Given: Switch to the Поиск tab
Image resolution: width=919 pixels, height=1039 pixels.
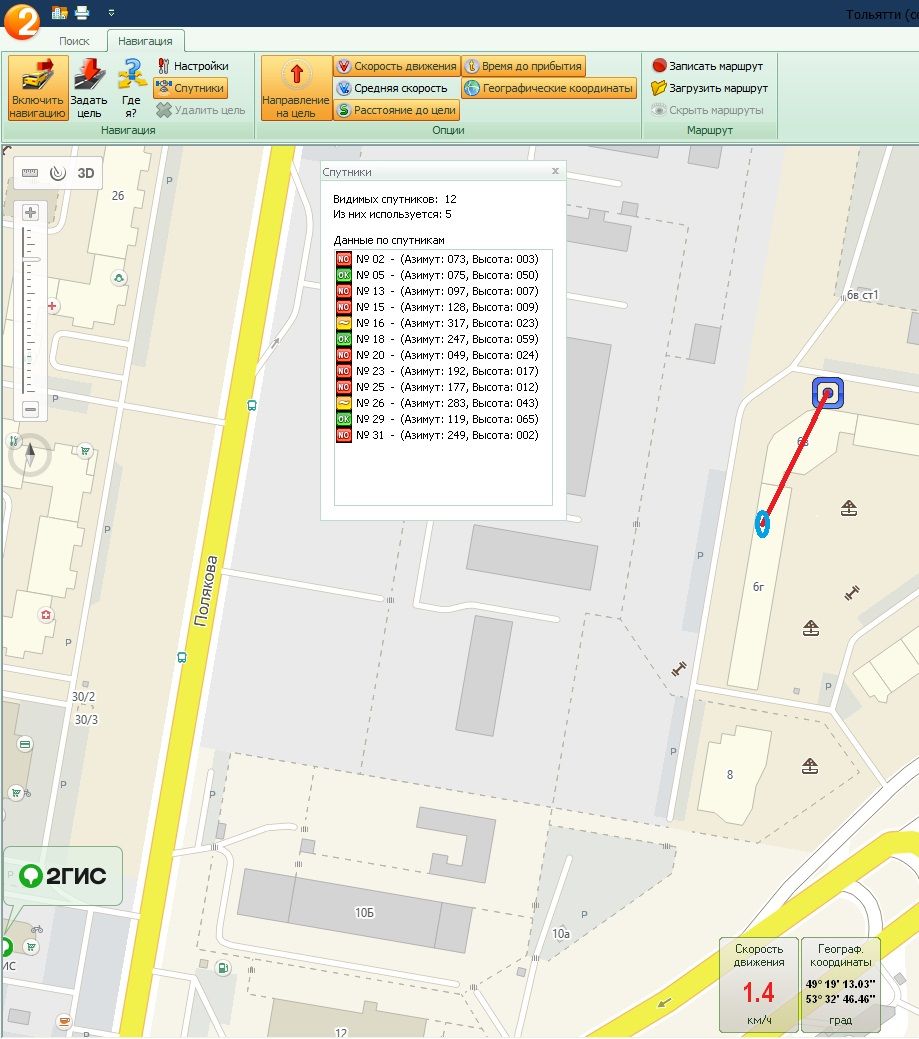Looking at the screenshot, I should pyautogui.click(x=74, y=41).
